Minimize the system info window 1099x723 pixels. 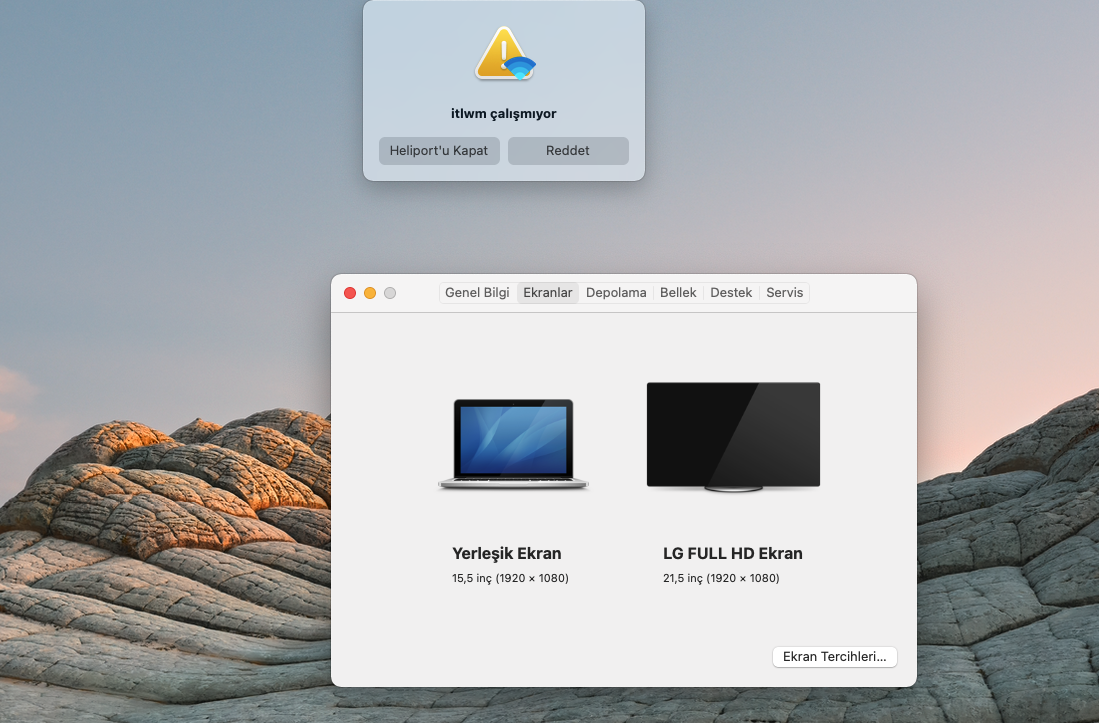click(370, 293)
